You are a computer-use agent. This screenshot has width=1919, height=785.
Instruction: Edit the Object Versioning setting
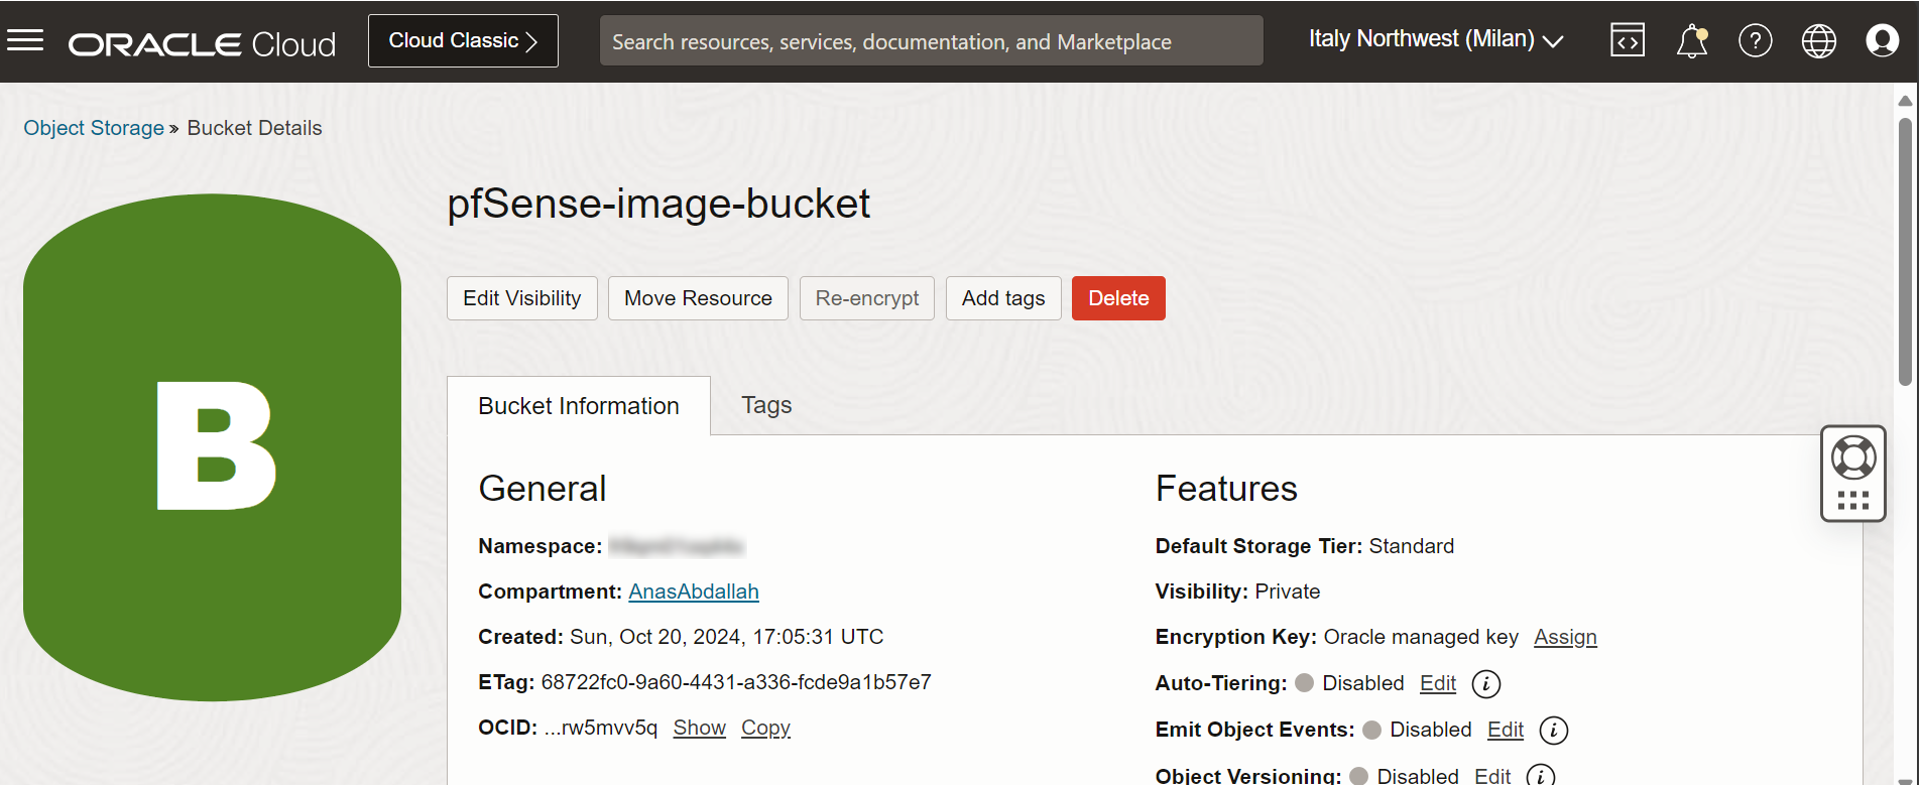1492,775
